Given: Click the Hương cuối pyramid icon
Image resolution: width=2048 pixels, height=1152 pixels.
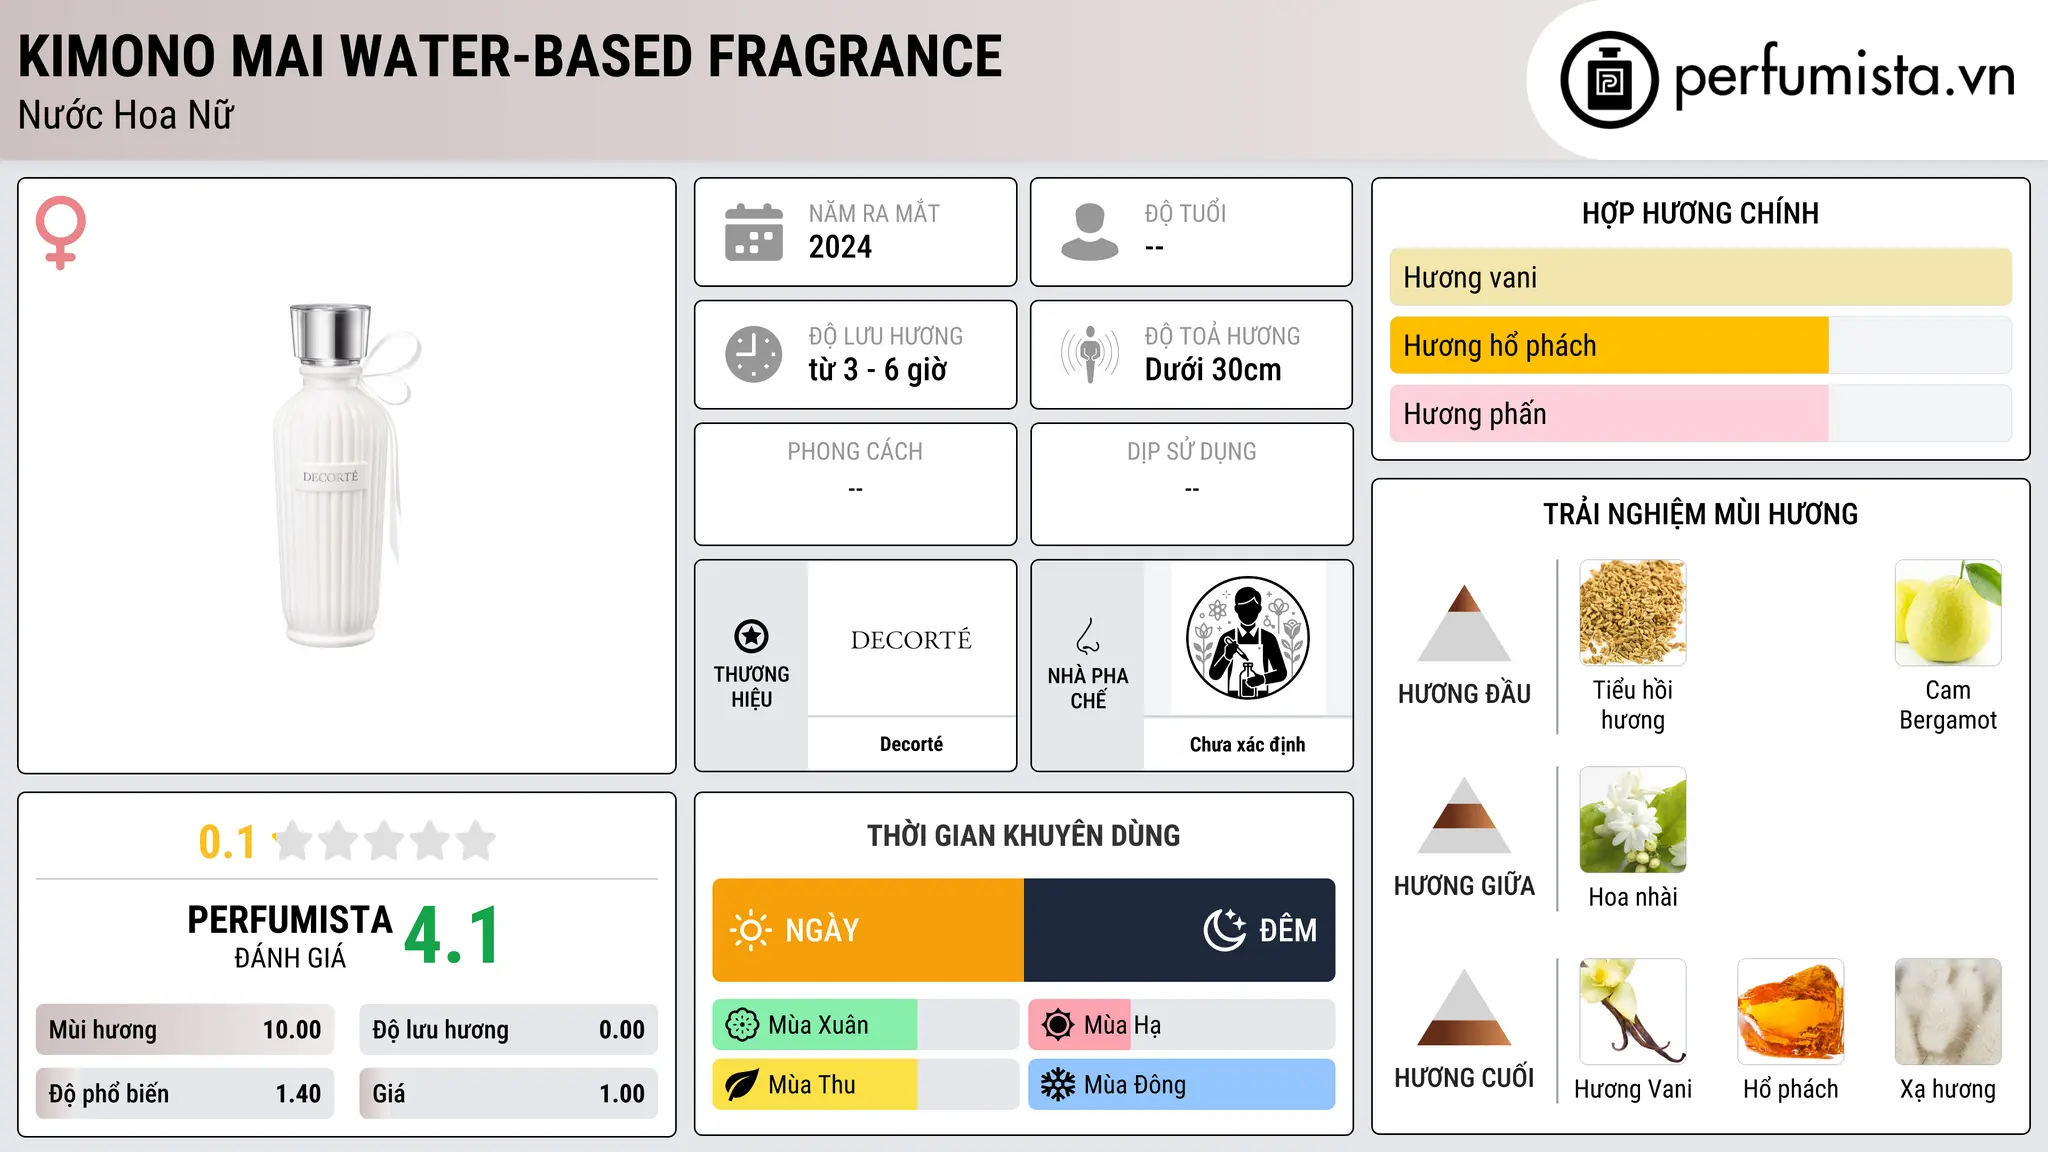Looking at the screenshot, I should click(1464, 1007).
